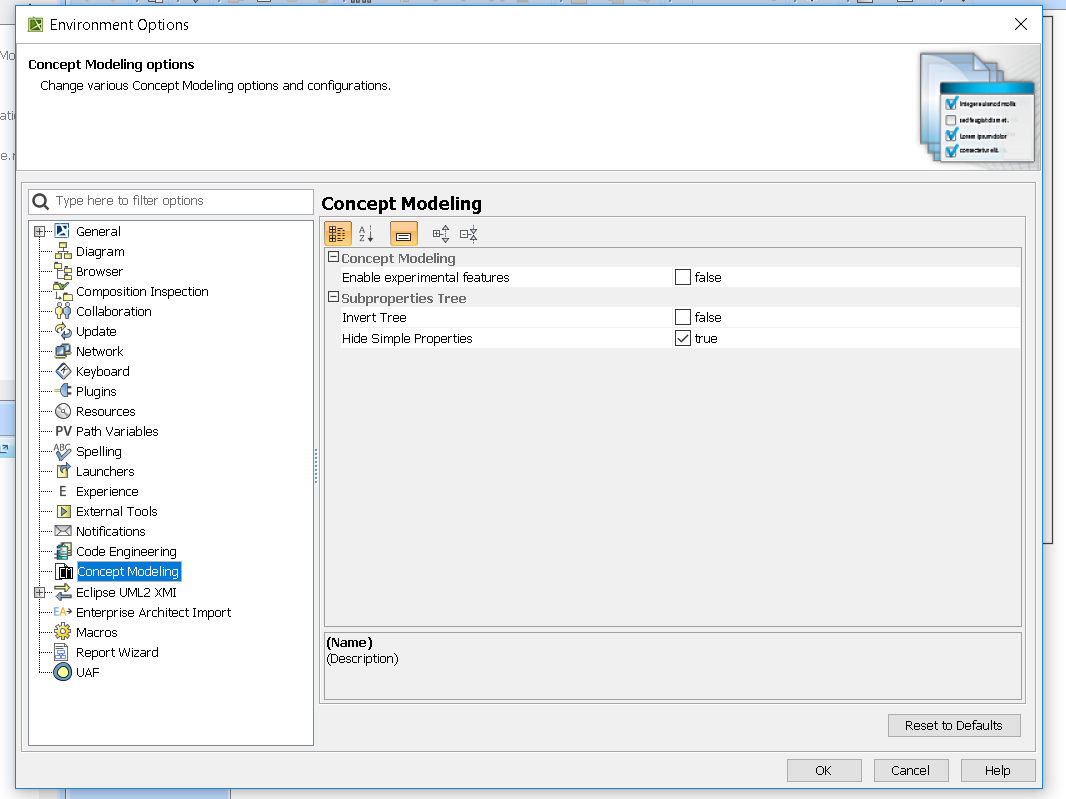Screen dimensions: 1066x799
Task: Click the alphabetical sort toolbar icon
Action: [x=366, y=234]
